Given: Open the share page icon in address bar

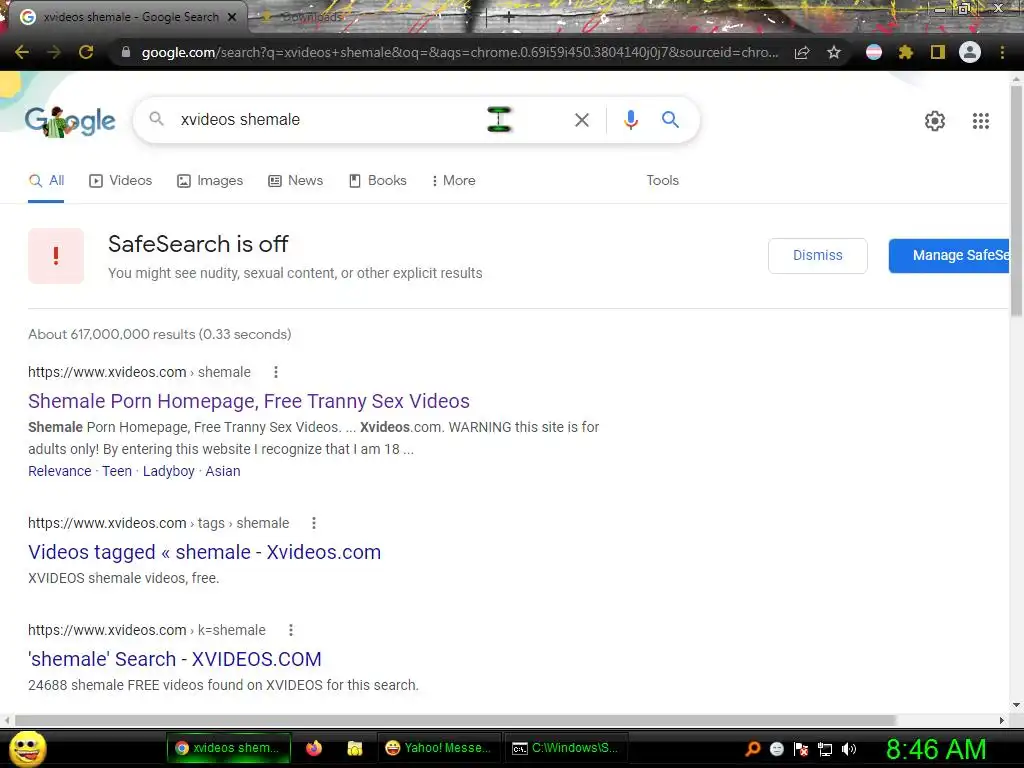Looking at the screenshot, I should [802, 52].
